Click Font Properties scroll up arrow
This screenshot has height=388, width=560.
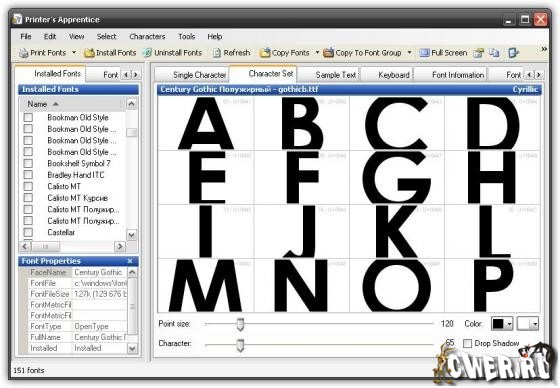click(132, 273)
